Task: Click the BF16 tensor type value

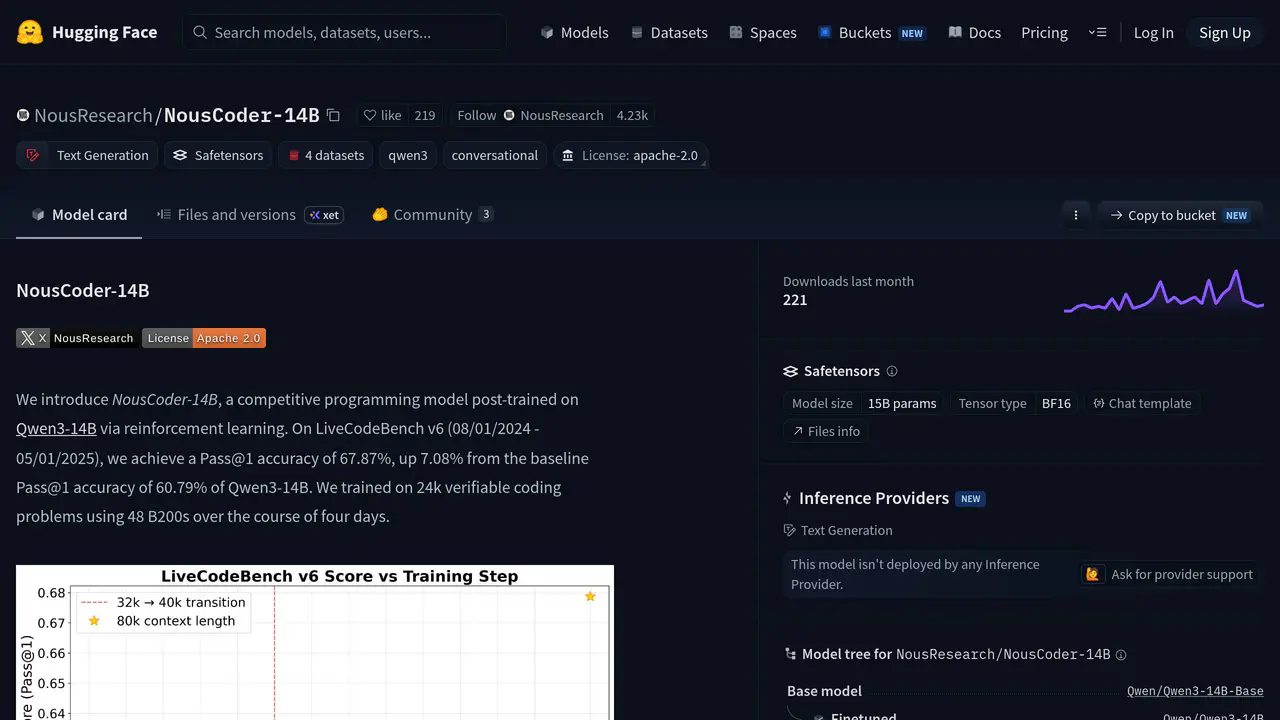Action: pyautogui.click(x=1056, y=403)
